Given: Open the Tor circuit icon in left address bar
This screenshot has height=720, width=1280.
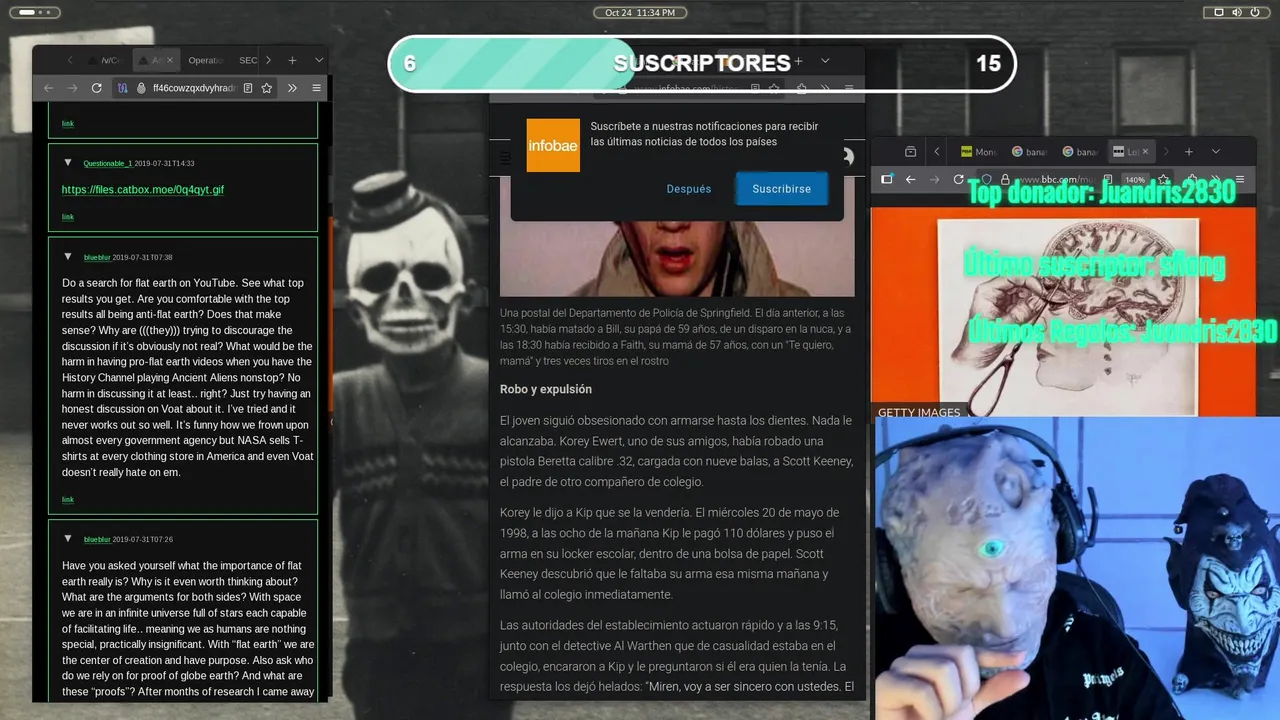Looking at the screenshot, I should point(123,88).
